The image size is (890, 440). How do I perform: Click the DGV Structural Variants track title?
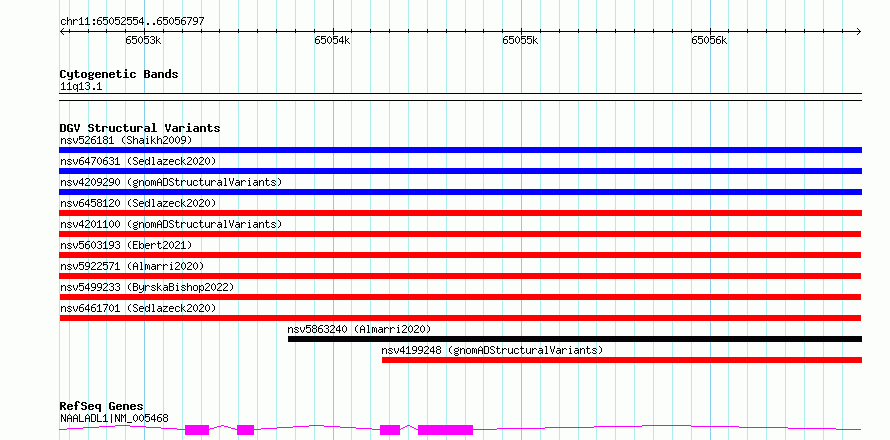pyautogui.click(x=140, y=128)
